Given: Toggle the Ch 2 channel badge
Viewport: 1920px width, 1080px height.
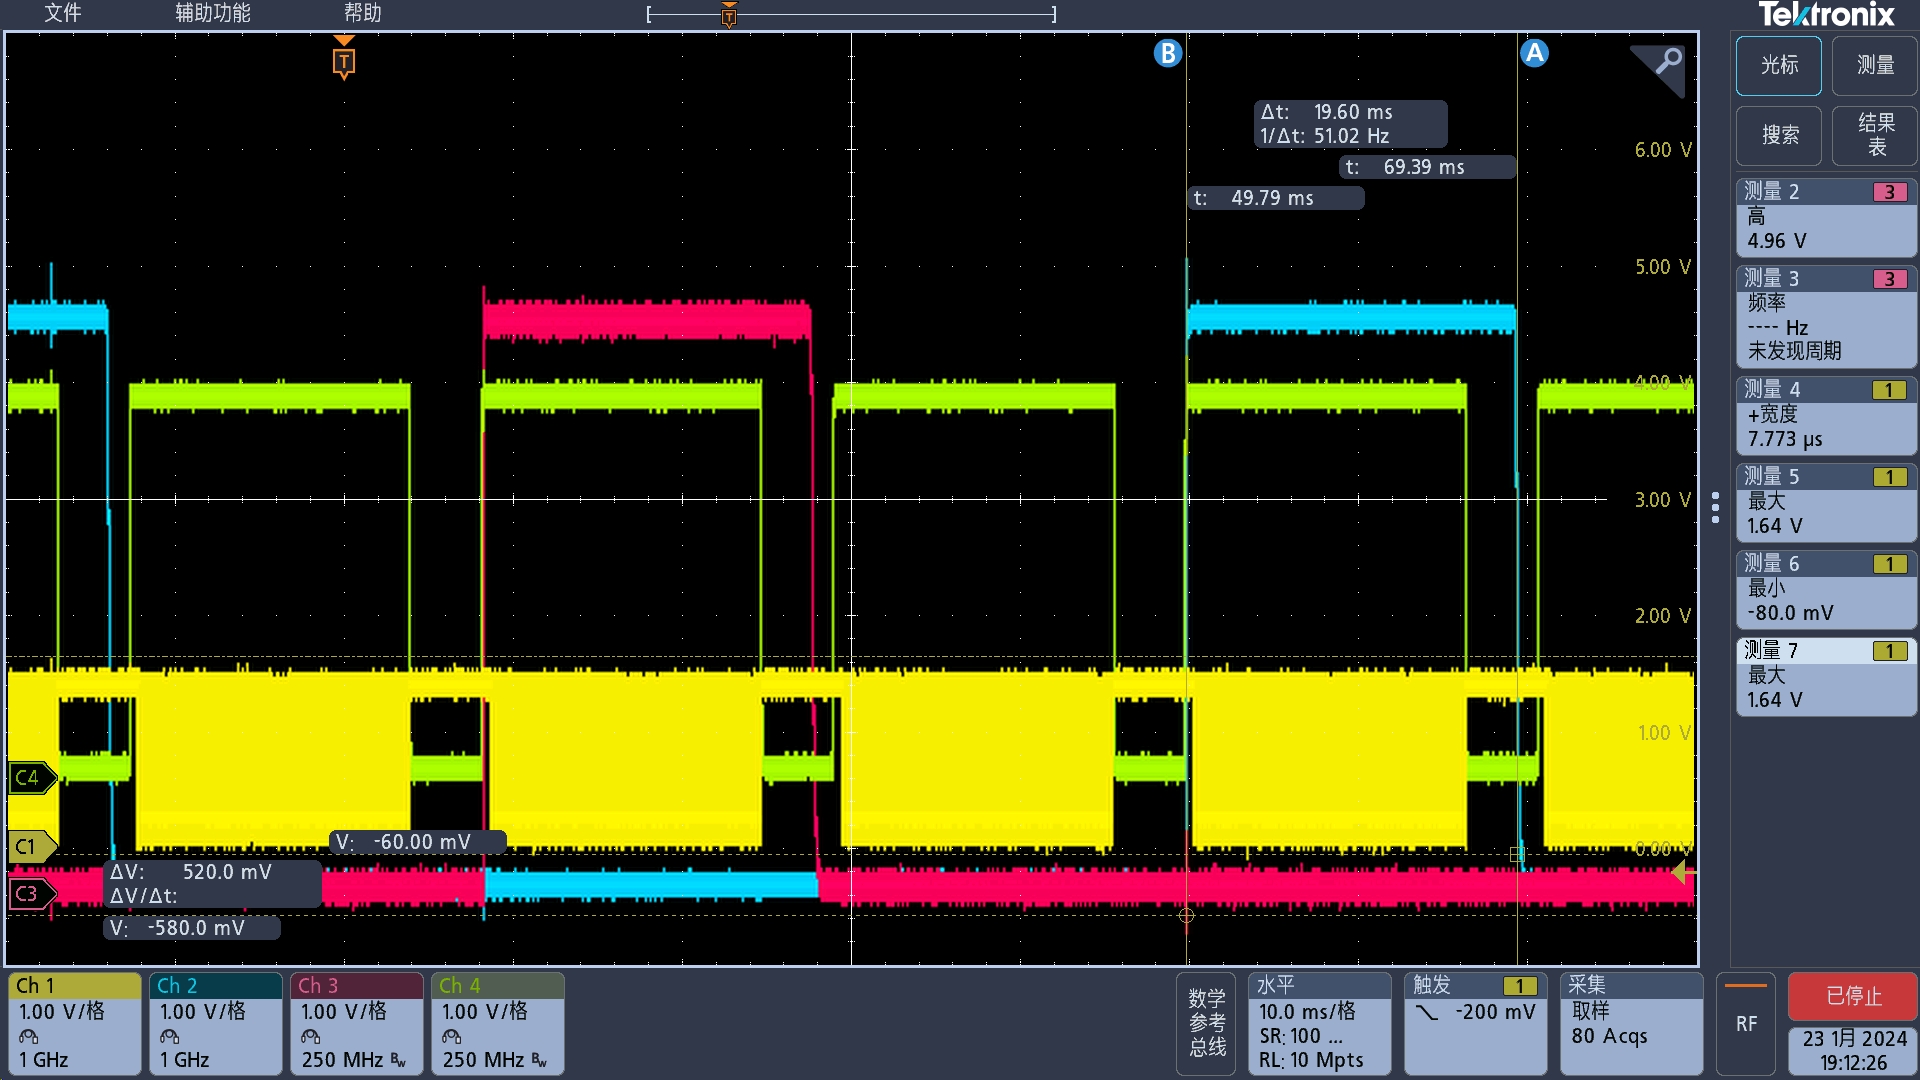Looking at the screenshot, I should point(215,1023).
